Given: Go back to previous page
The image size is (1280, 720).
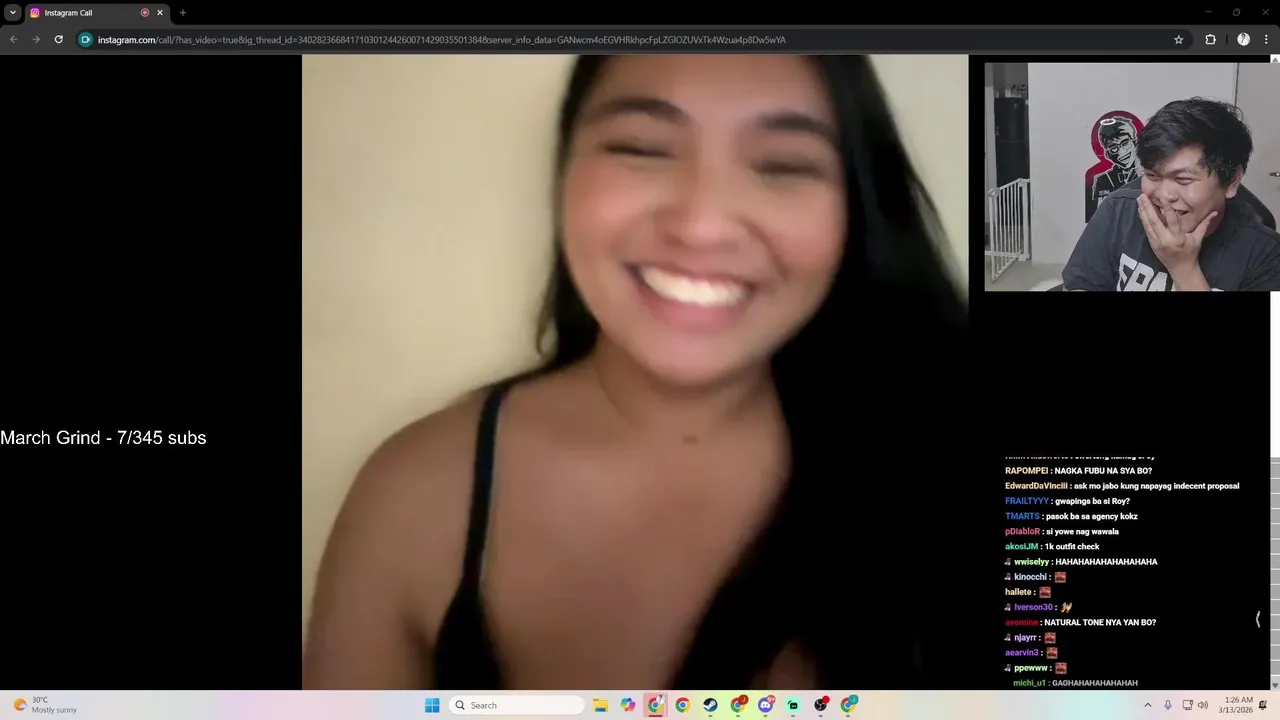Looking at the screenshot, I should 13,40.
